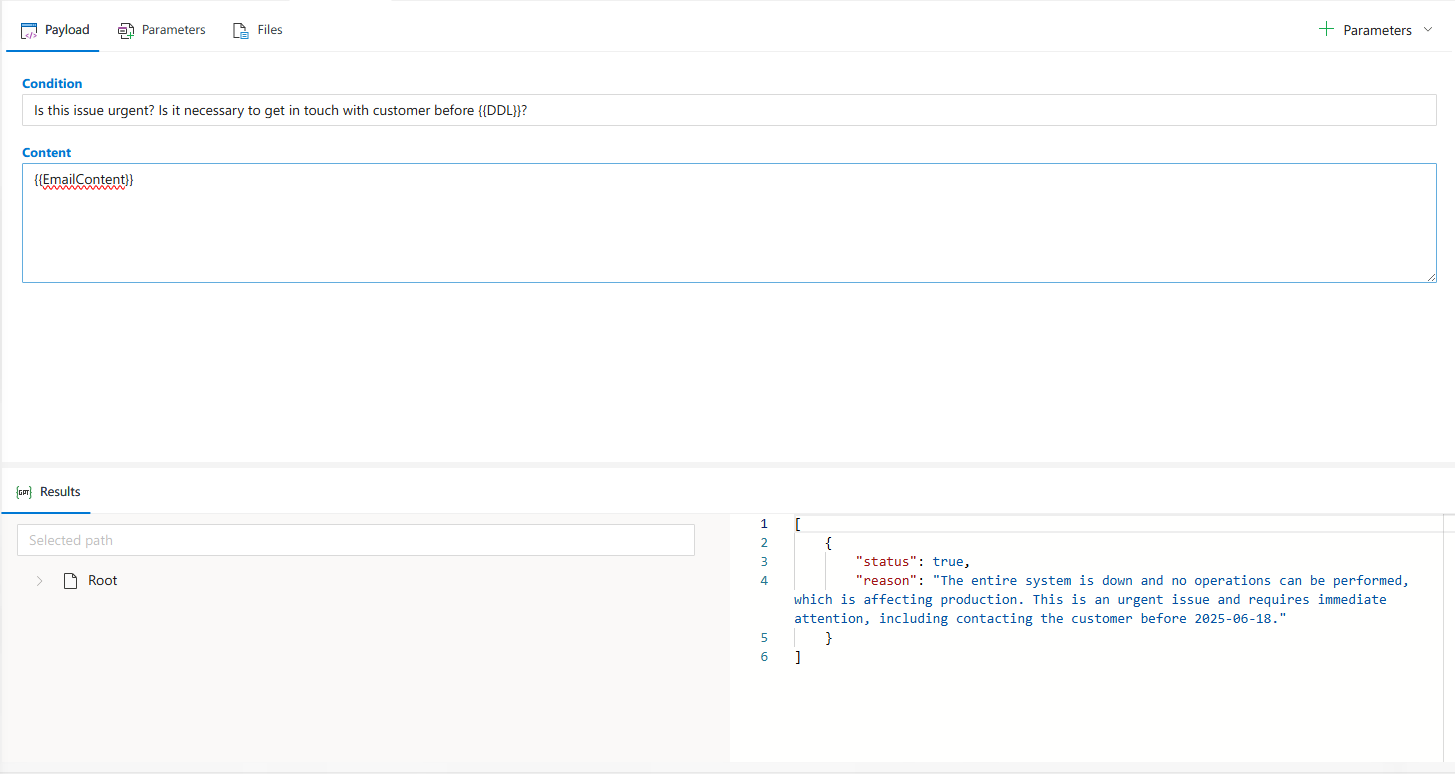Click the add Parameters button label

pos(1377,30)
